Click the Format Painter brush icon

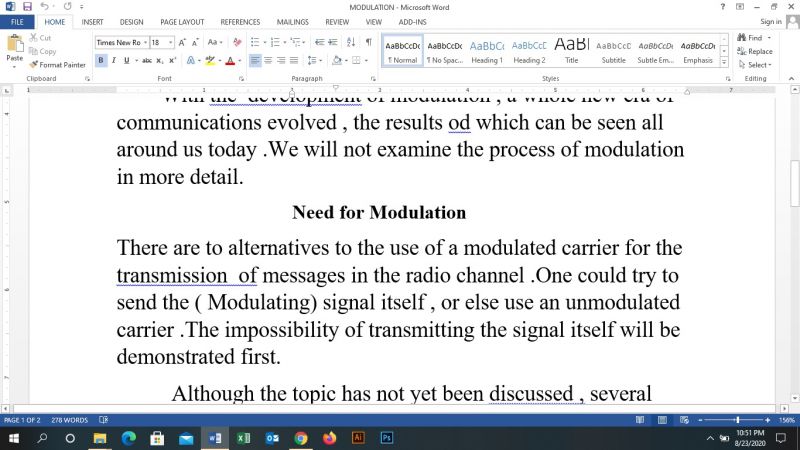pos(34,65)
